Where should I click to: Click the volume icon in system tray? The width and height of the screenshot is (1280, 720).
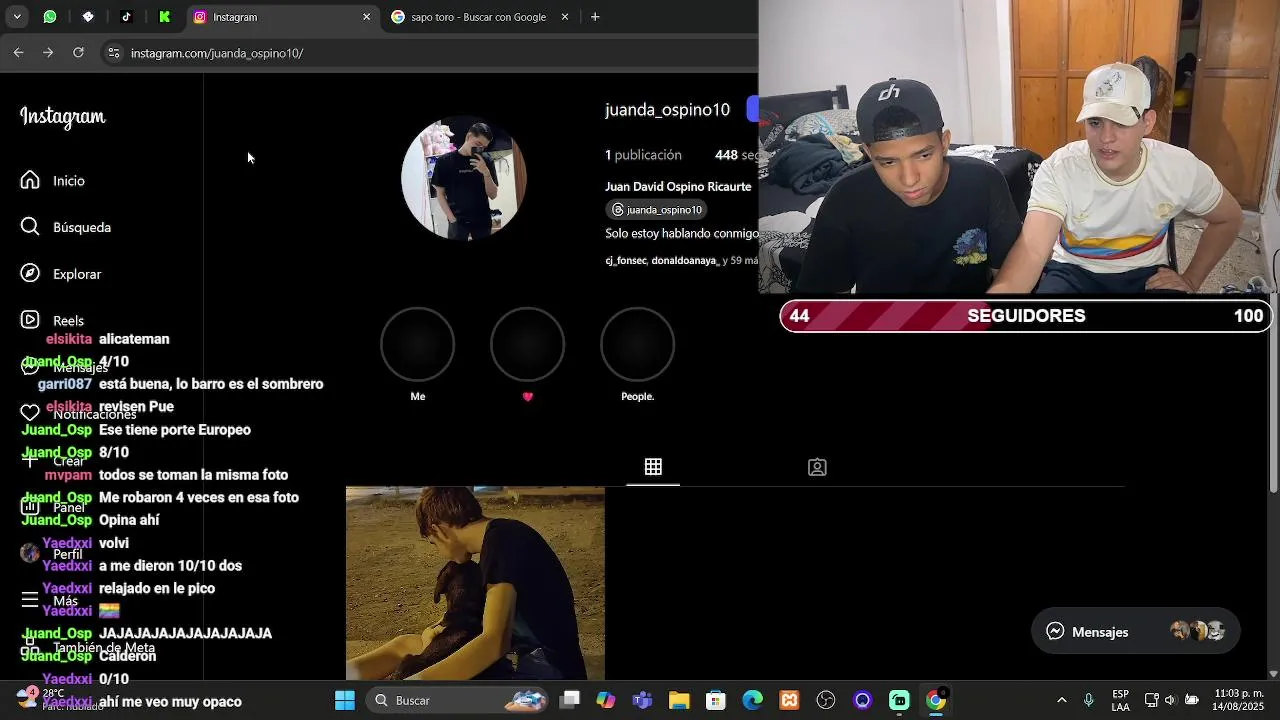tap(1170, 700)
